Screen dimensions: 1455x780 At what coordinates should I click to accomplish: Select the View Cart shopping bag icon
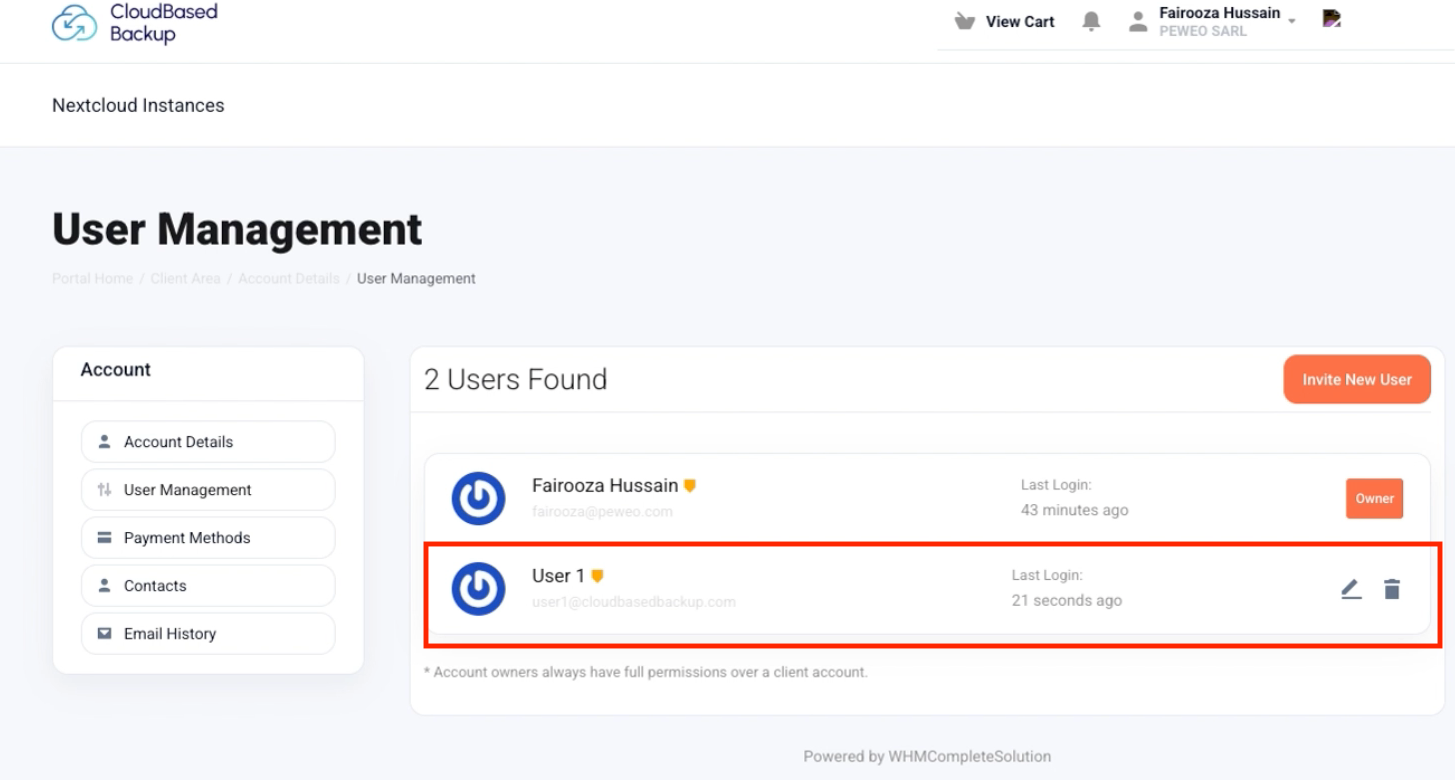pos(963,21)
